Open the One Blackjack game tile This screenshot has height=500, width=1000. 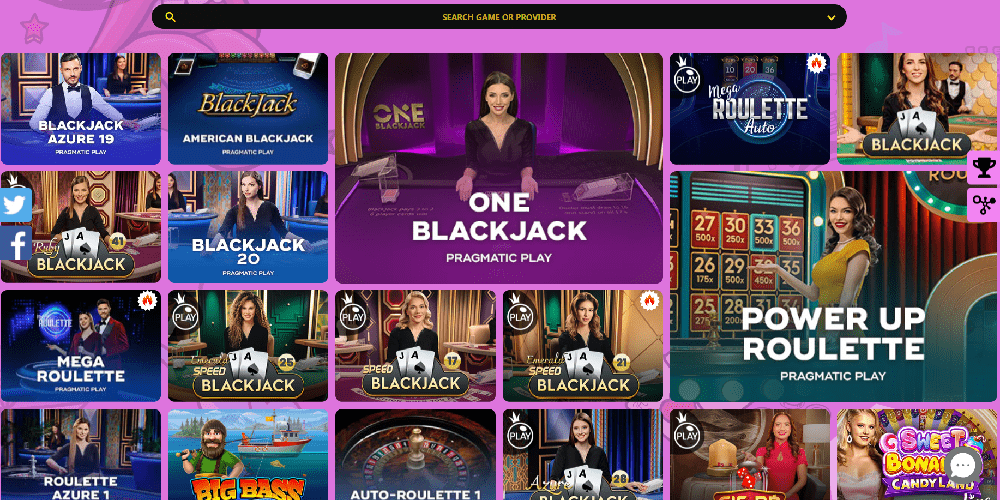coord(499,168)
